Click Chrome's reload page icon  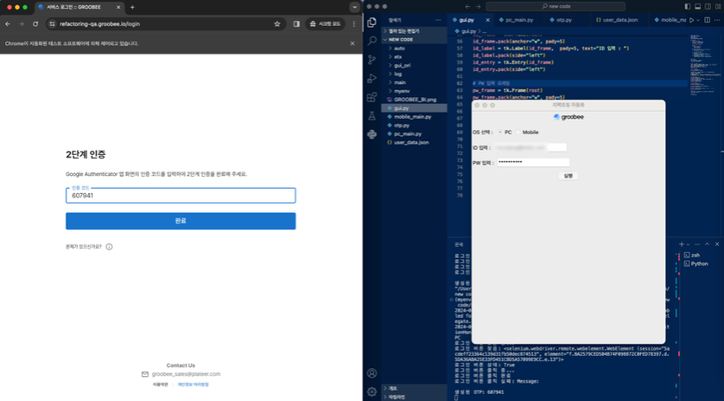pyautogui.click(x=36, y=24)
